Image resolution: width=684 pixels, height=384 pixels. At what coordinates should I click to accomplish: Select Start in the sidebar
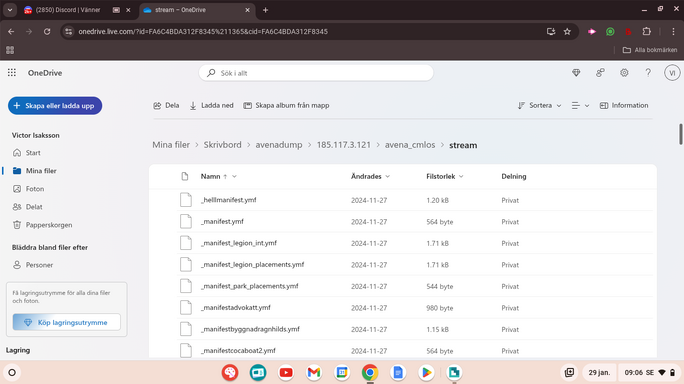pos(33,153)
